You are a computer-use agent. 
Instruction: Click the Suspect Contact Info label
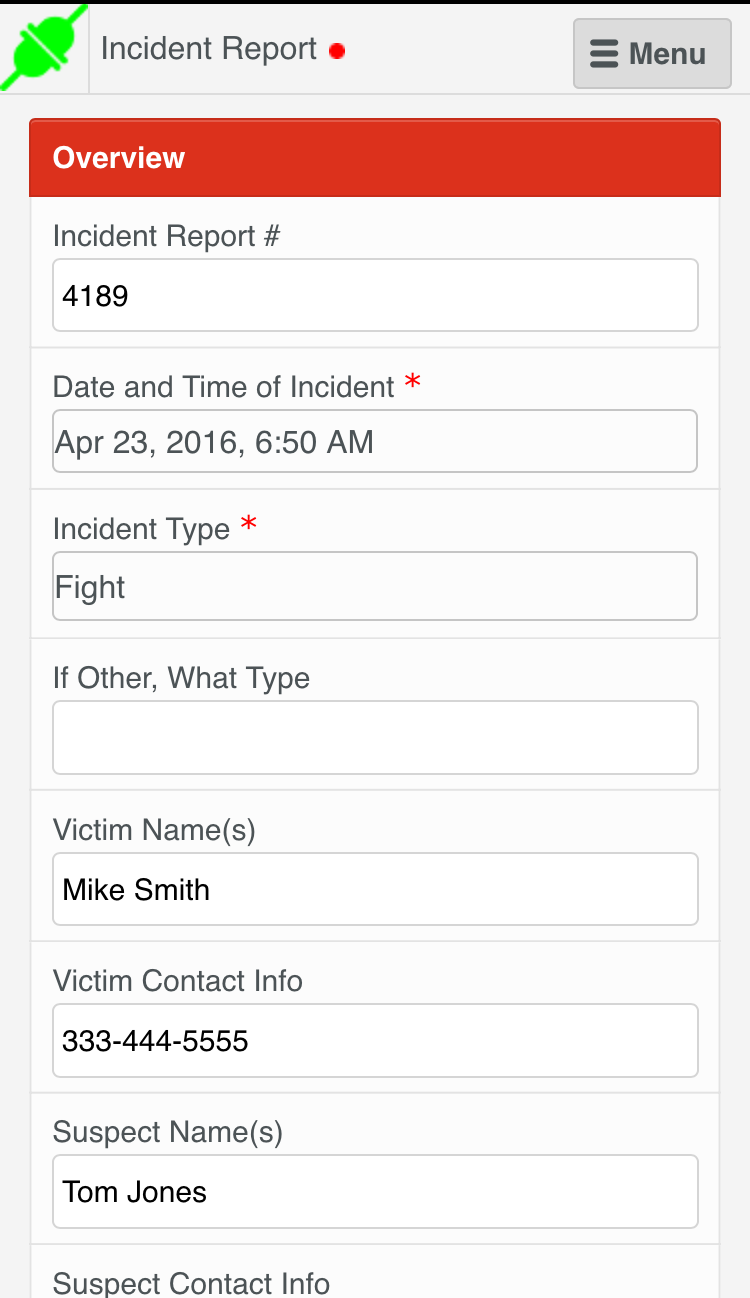point(191,1283)
